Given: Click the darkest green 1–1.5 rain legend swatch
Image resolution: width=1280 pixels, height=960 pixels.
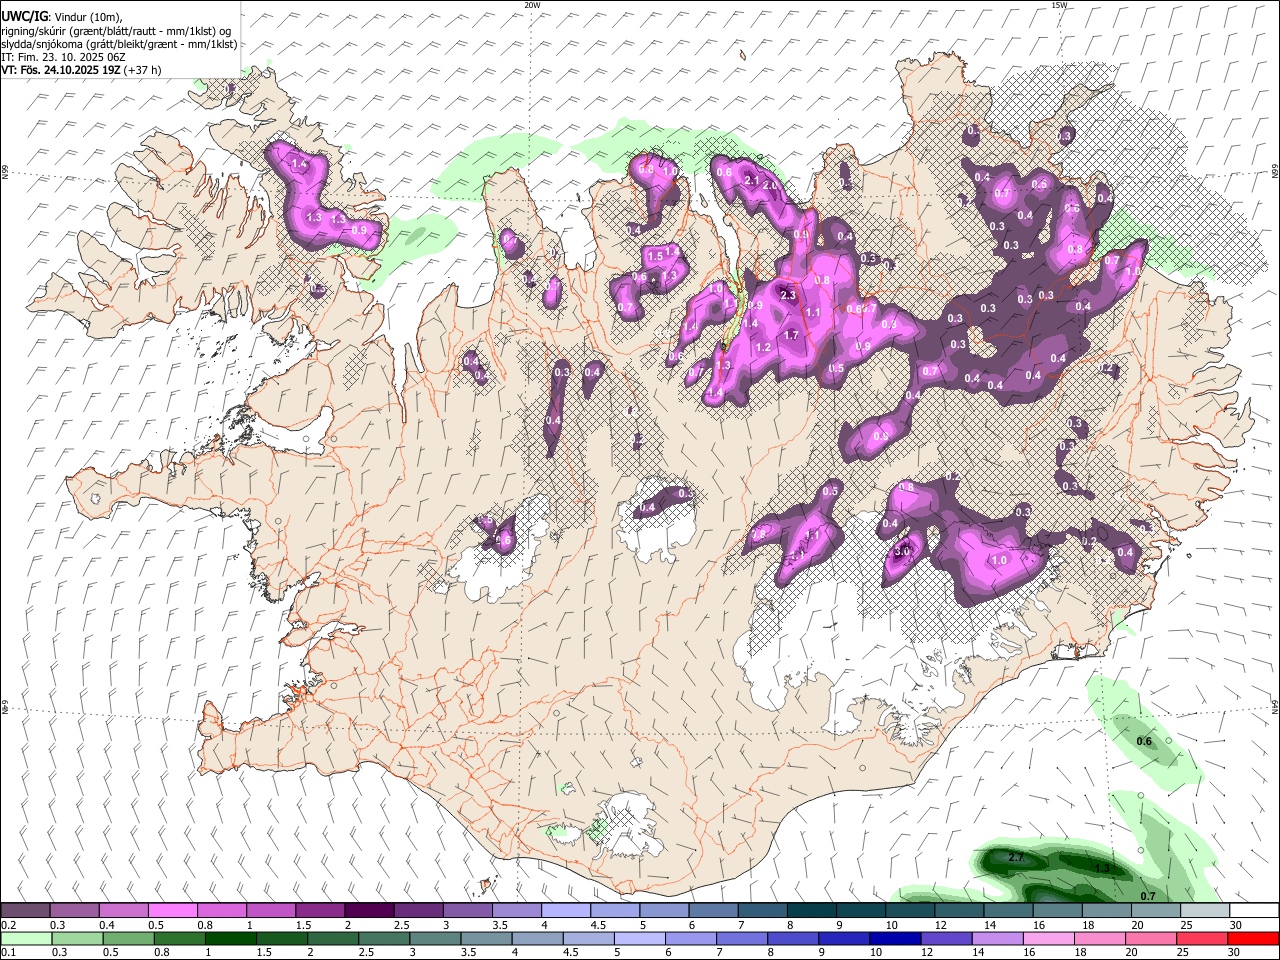Looking at the screenshot, I should pyautogui.click(x=229, y=938).
